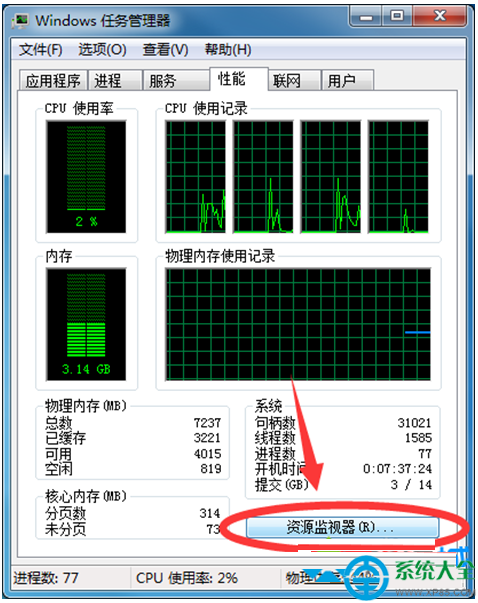Open the 帮助(H) menu
This screenshot has height=603, width=478.
pyautogui.click(x=228, y=50)
